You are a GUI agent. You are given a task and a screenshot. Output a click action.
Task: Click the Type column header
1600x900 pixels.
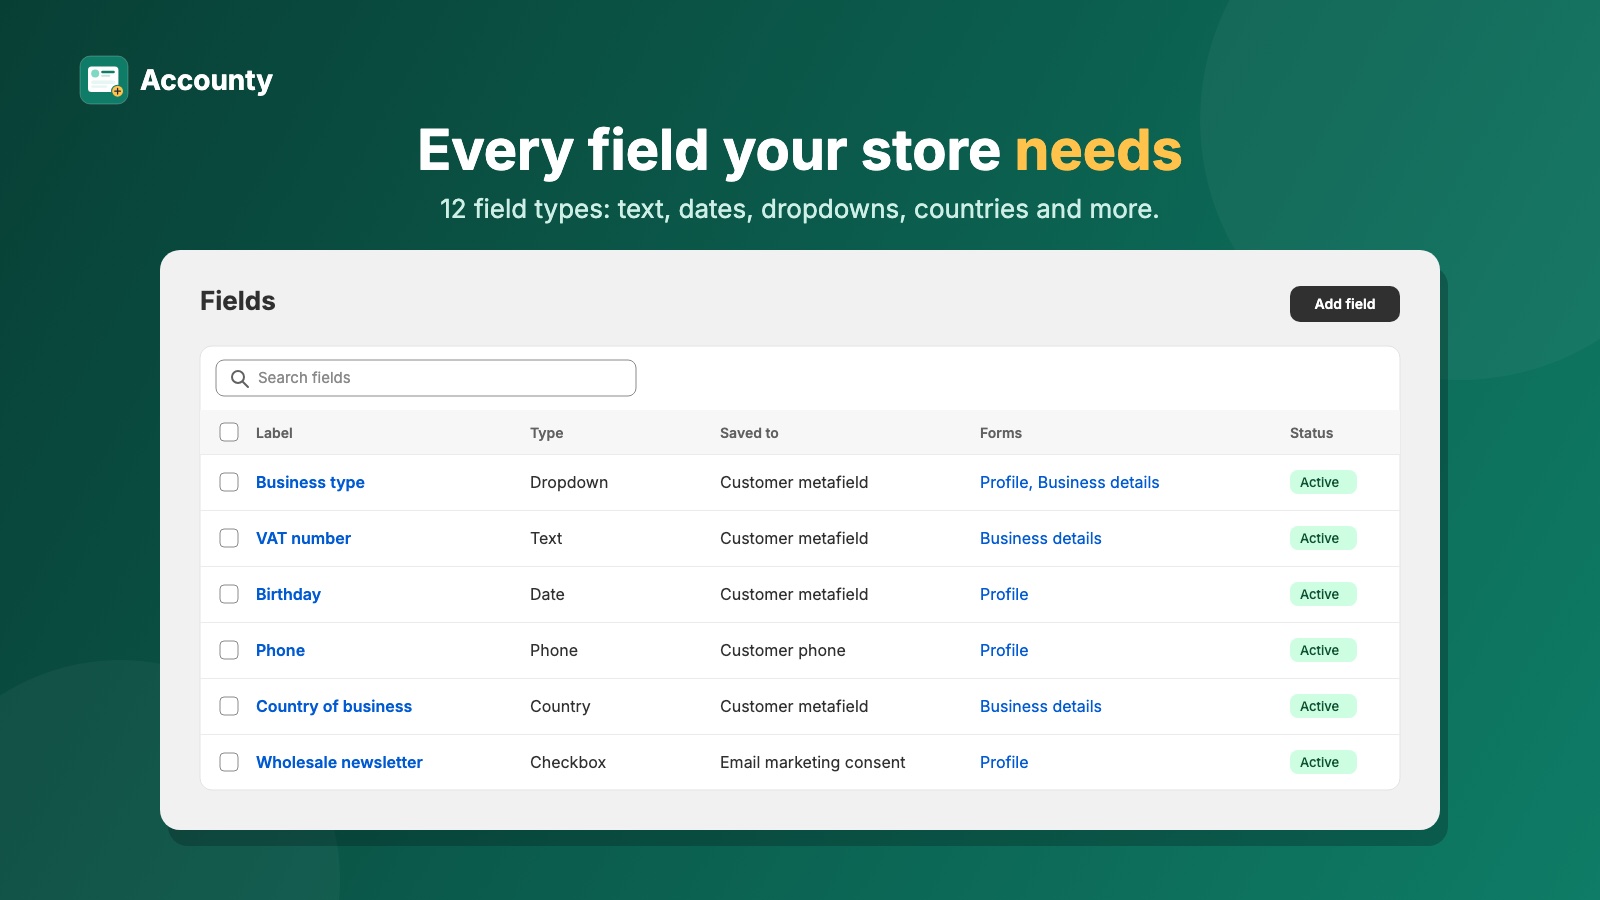[x=546, y=433]
